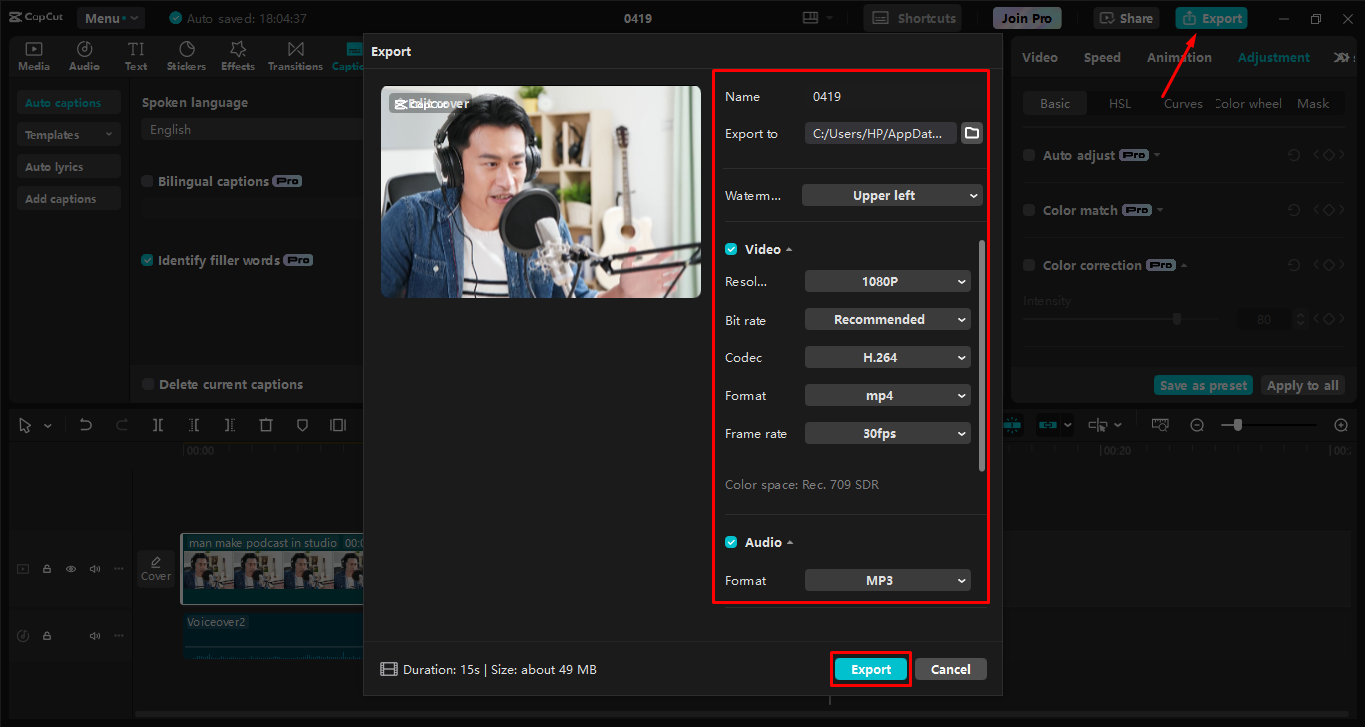Open the video Format dropdown showing mp4
This screenshot has width=1365, height=727.
[x=888, y=395]
